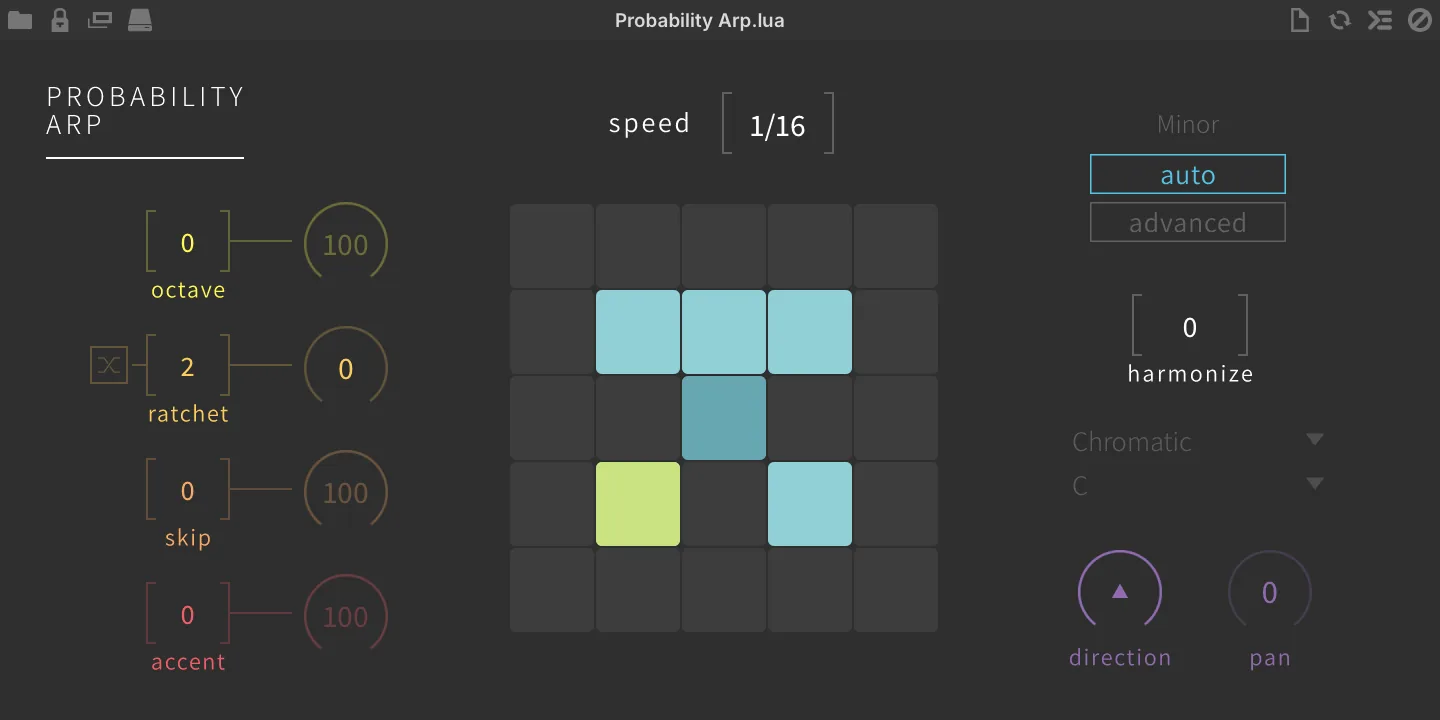
Task: Click the harmonize value box
Action: 1190,326
